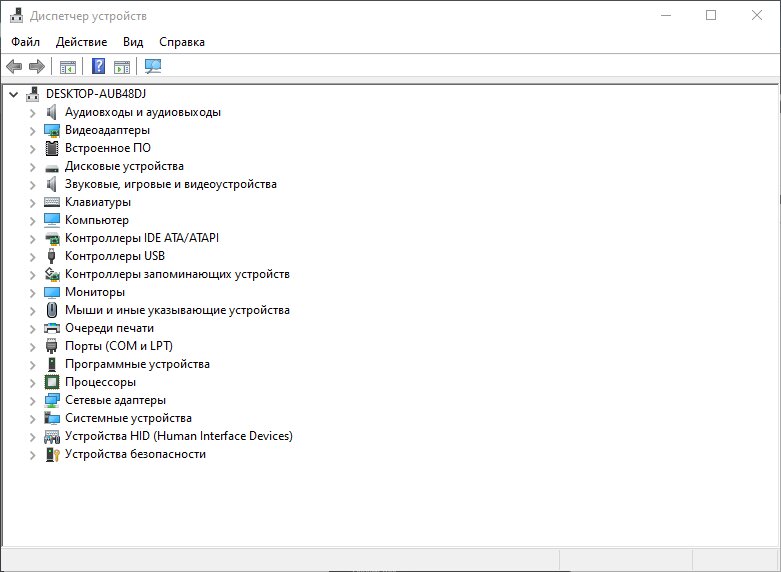Click the Устройства безопасности key icon
This screenshot has height=572, width=781.
click(x=53, y=454)
